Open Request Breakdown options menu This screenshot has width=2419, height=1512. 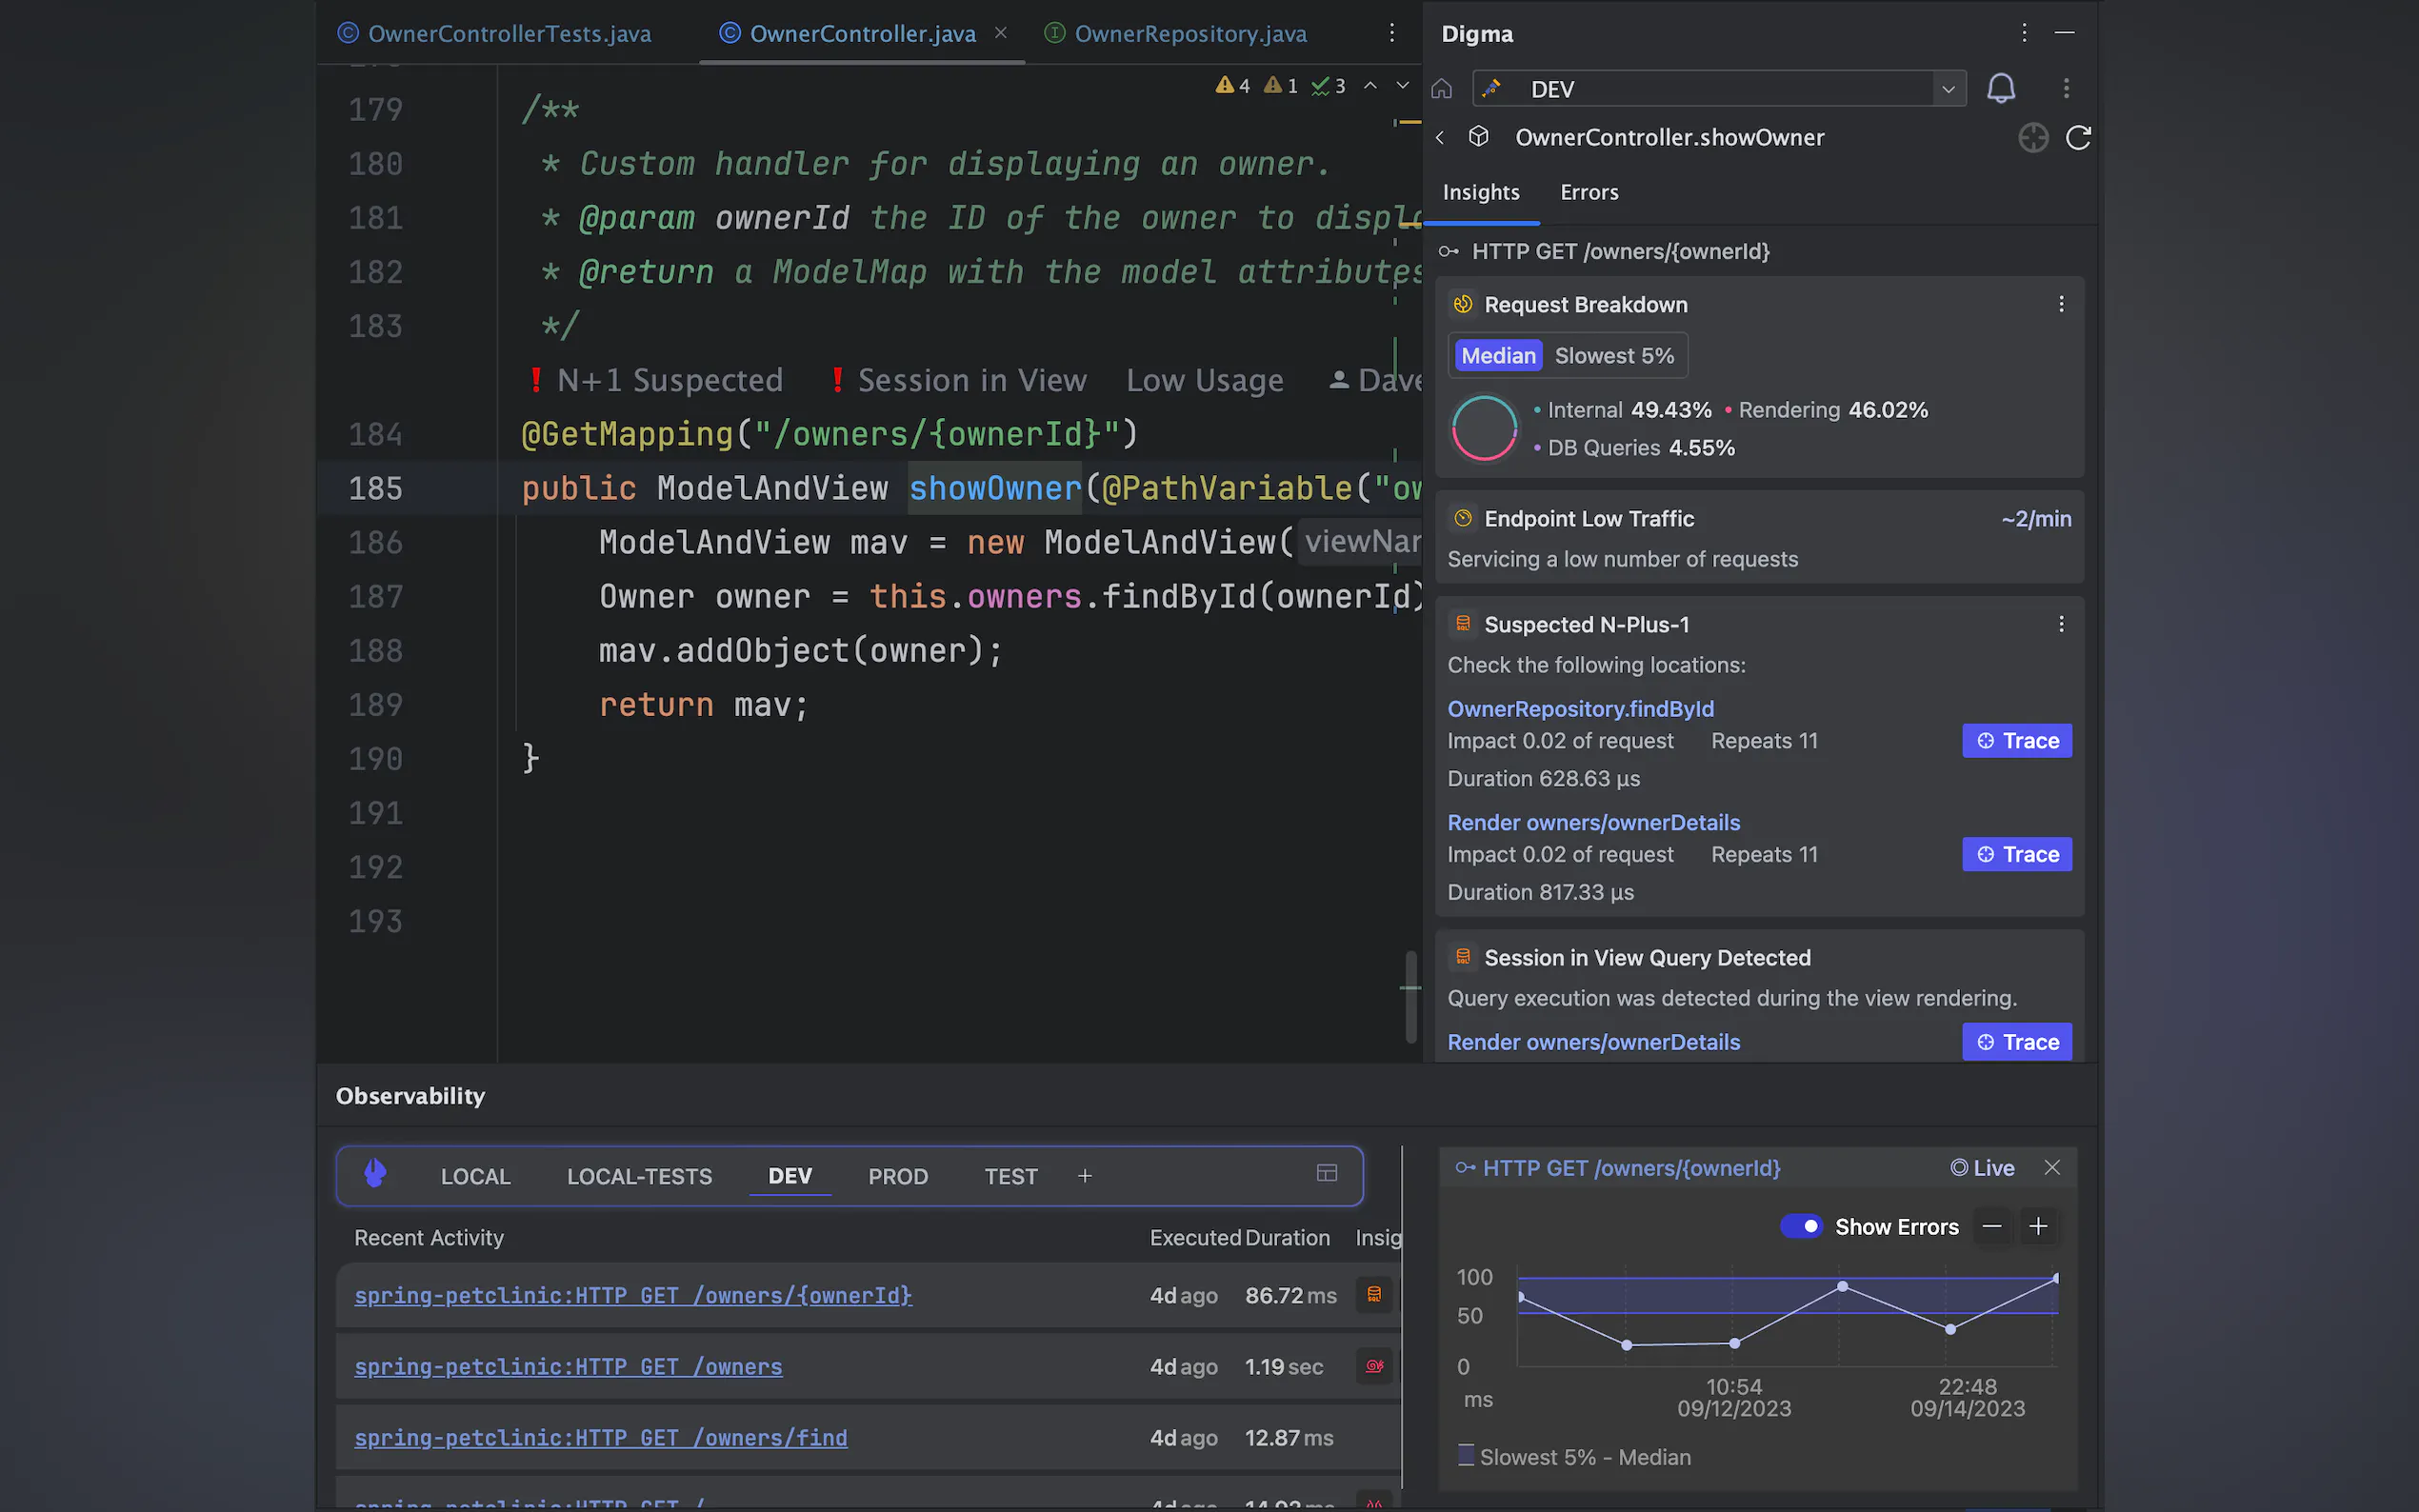click(2061, 303)
